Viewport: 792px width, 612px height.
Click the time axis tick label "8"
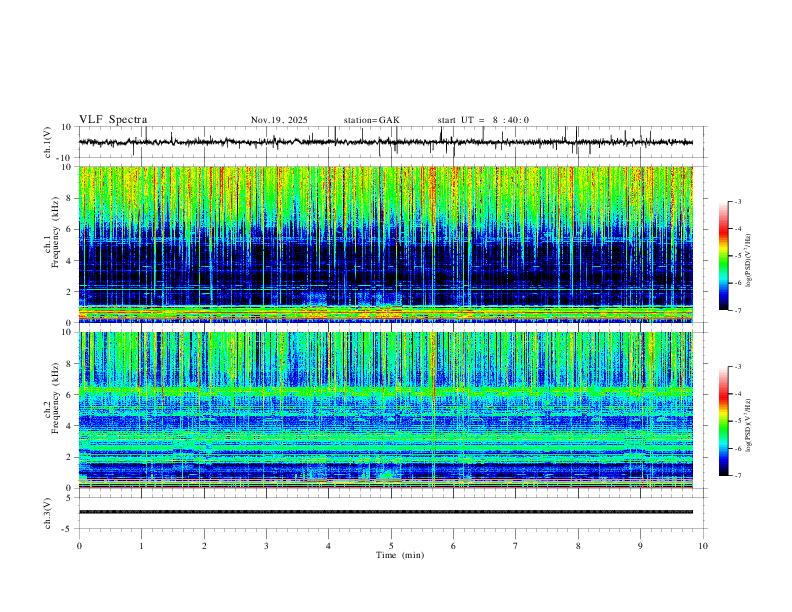tap(578, 546)
